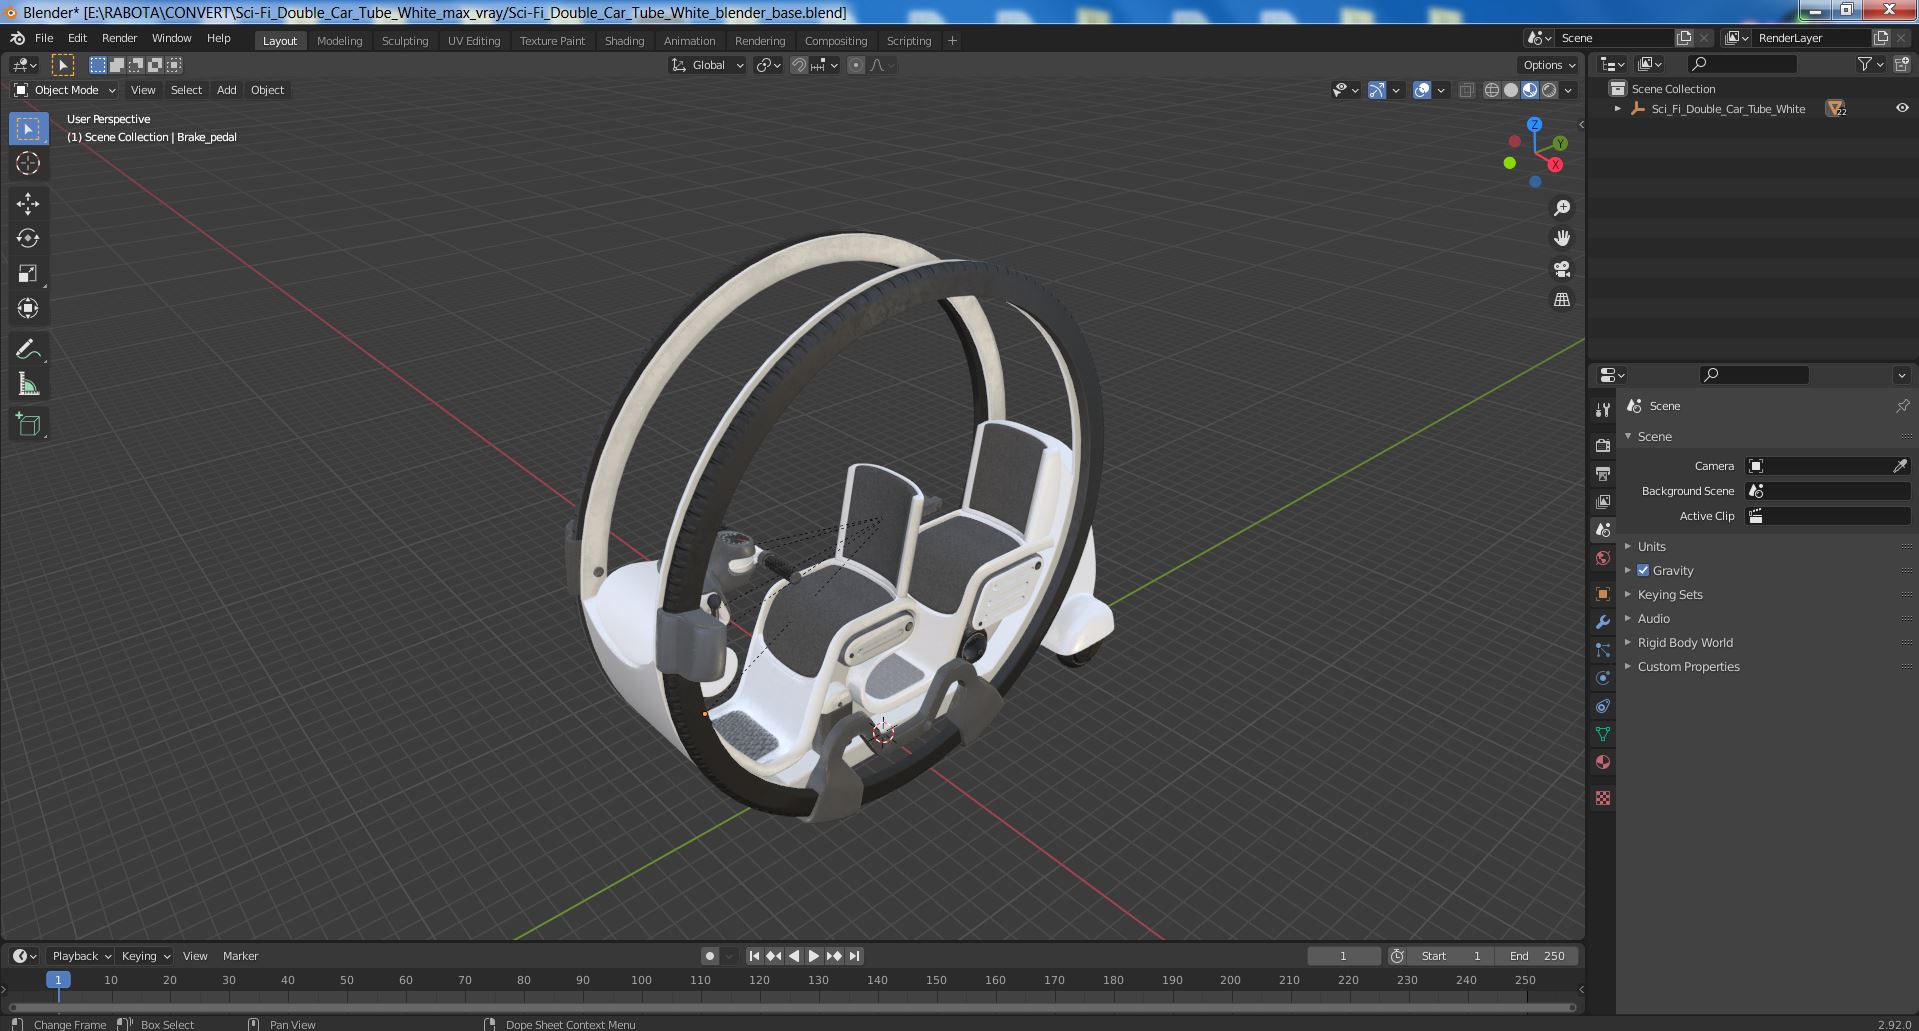Open the Render menu
The height and width of the screenshot is (1031, 1919).
click(119, 38)
